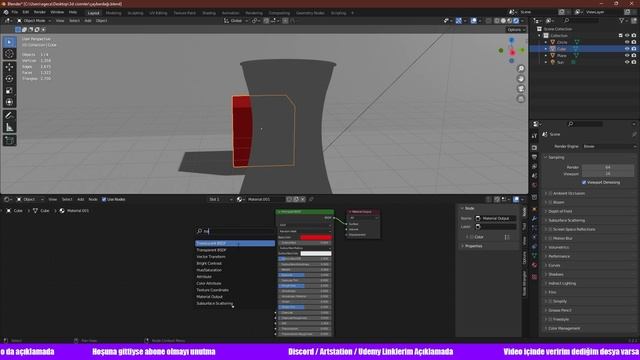Hide the Circle object with eye icon
Viewport: 640px width, 360px height.
(627, 42)
